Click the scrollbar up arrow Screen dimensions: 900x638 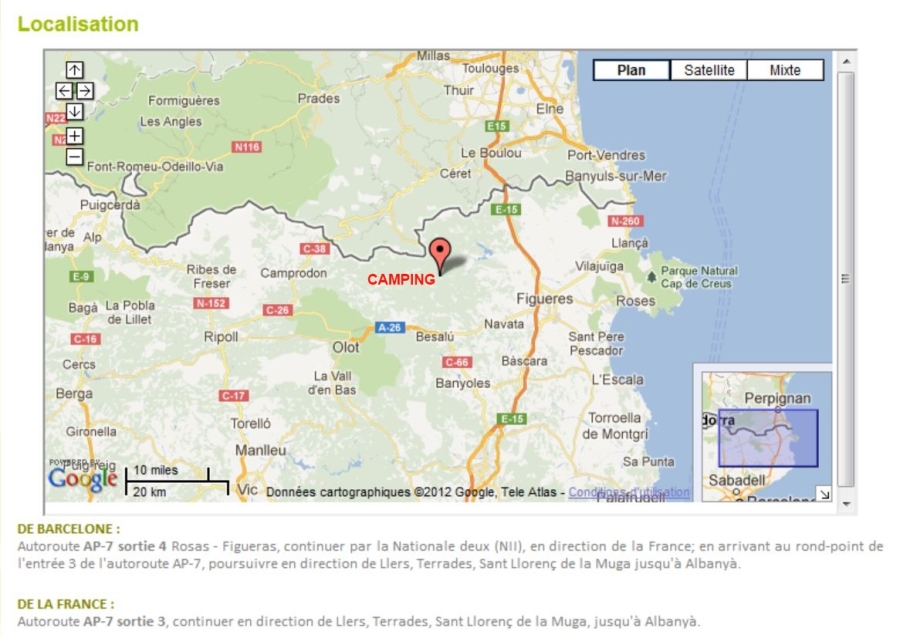tap(846, 61)
